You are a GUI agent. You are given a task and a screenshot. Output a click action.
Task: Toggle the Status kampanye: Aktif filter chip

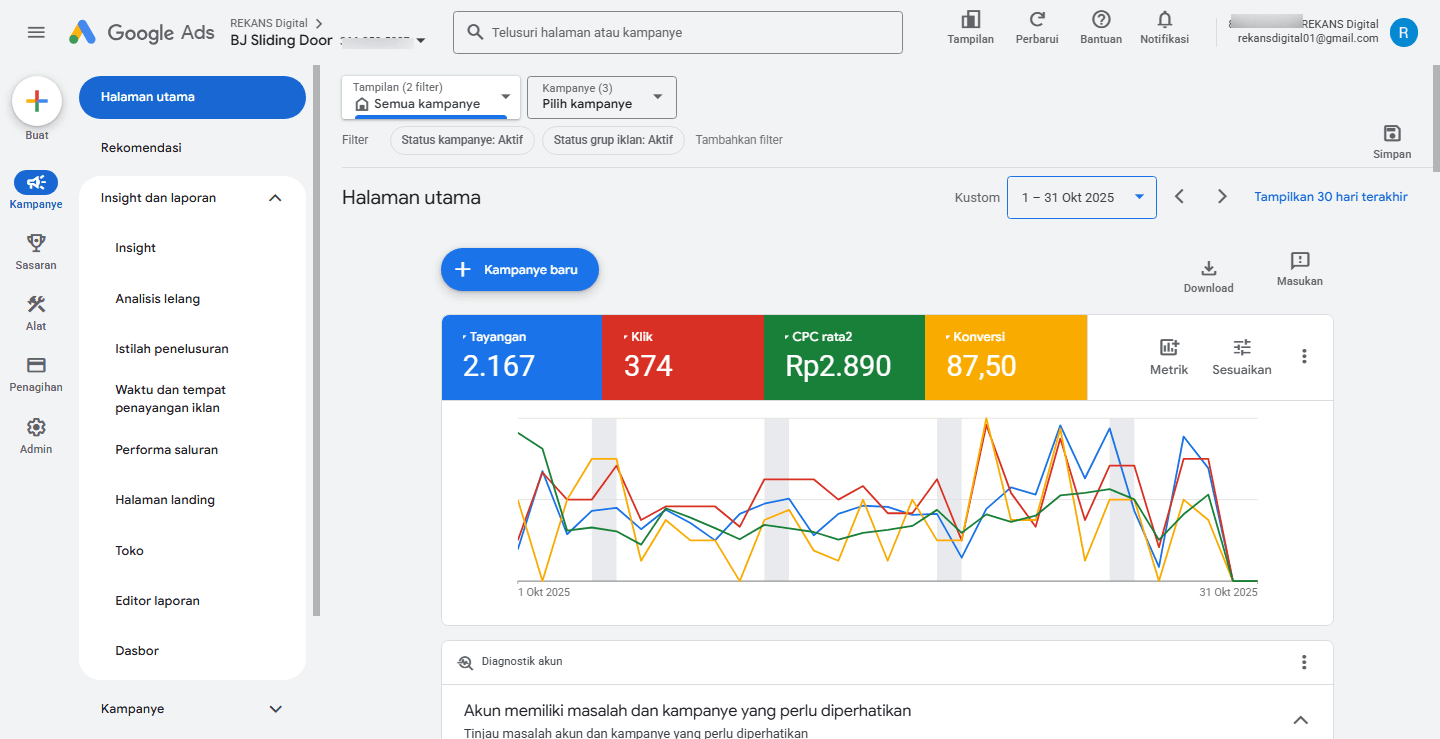[x=462, y=140]
